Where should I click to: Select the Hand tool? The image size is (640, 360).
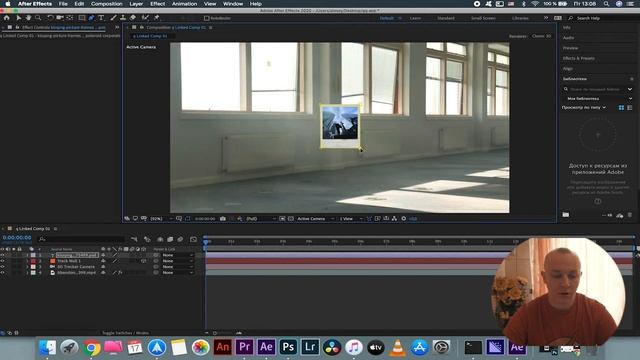click(x=28, y=18)
